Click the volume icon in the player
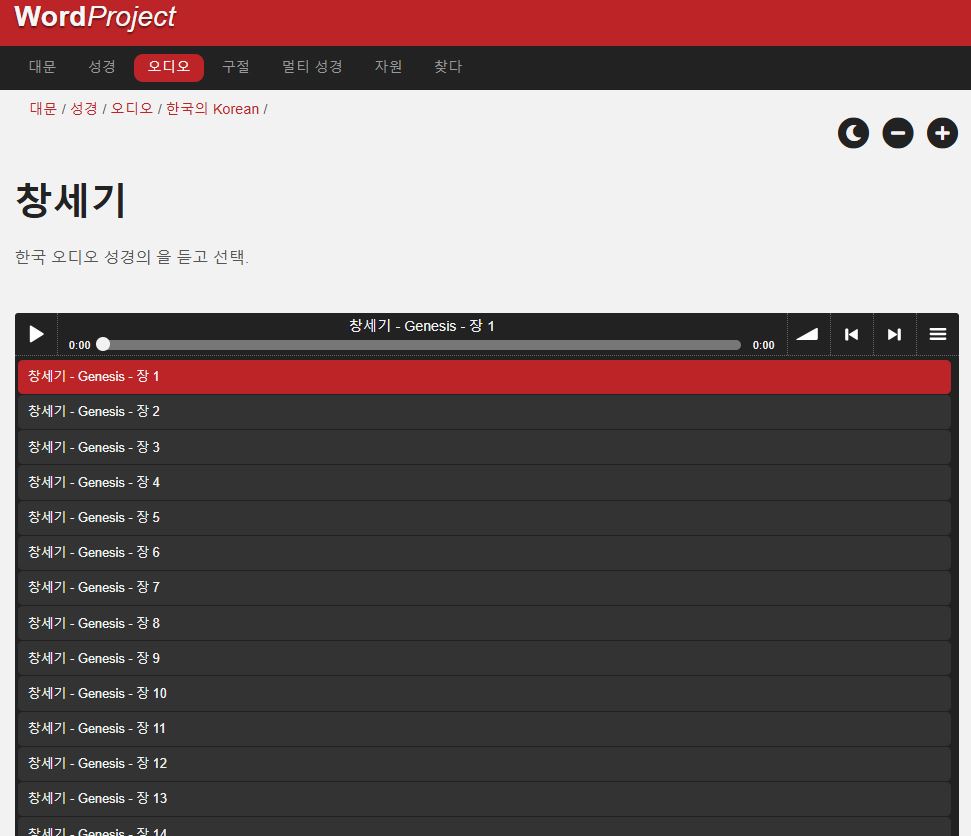The width and height of the screenshot is (971, 836). 807,334
